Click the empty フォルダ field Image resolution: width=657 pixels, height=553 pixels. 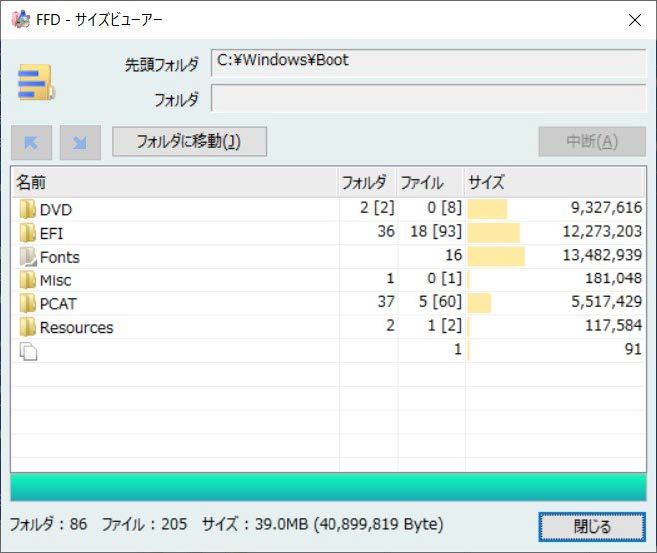428,98
